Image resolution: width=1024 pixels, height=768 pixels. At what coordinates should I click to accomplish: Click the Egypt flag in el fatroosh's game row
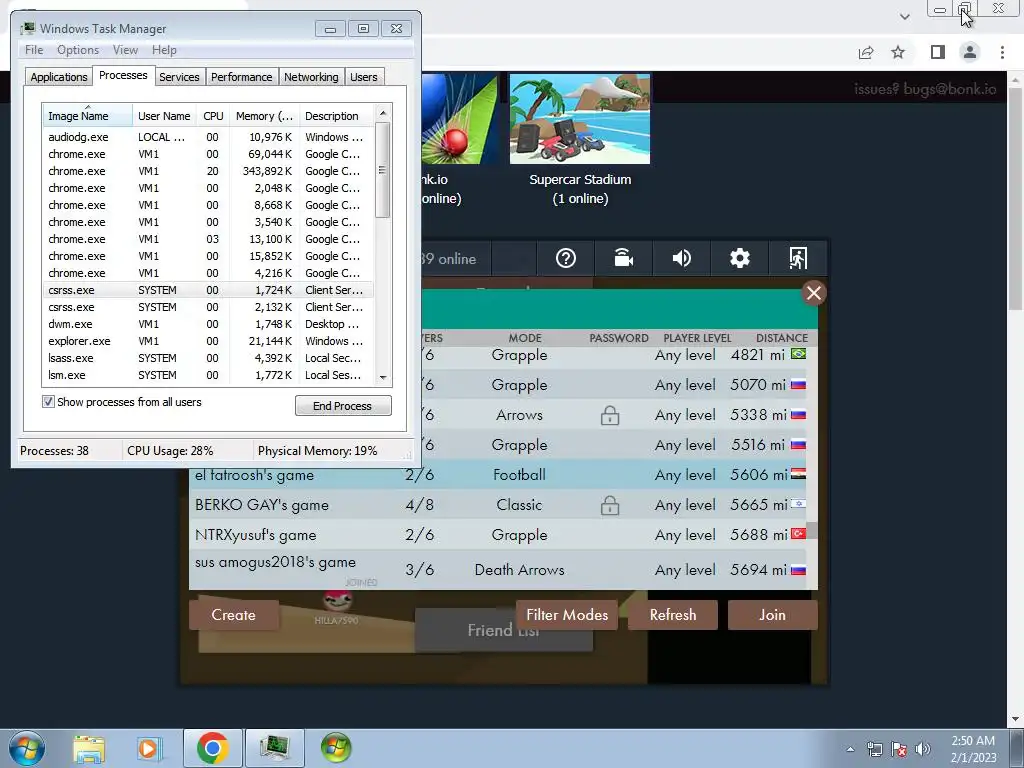[x=798, y=474]
